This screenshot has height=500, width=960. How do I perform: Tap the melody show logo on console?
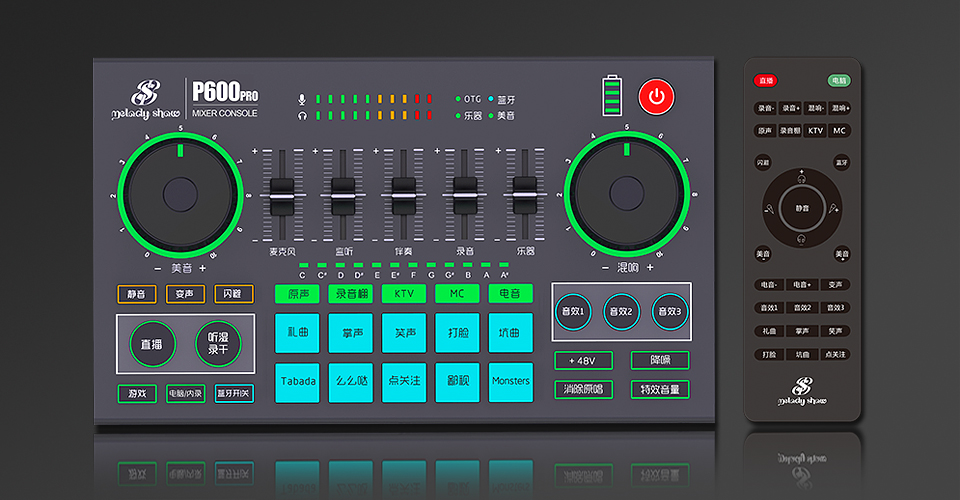[x=146, y=100]
